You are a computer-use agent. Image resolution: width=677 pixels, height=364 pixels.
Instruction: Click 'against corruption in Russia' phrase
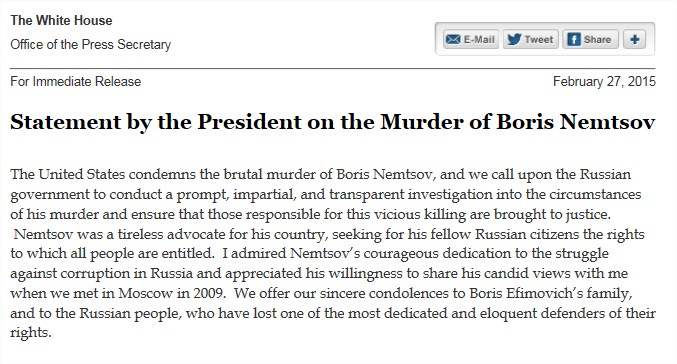pyautogui.click(x=101, y=273)
